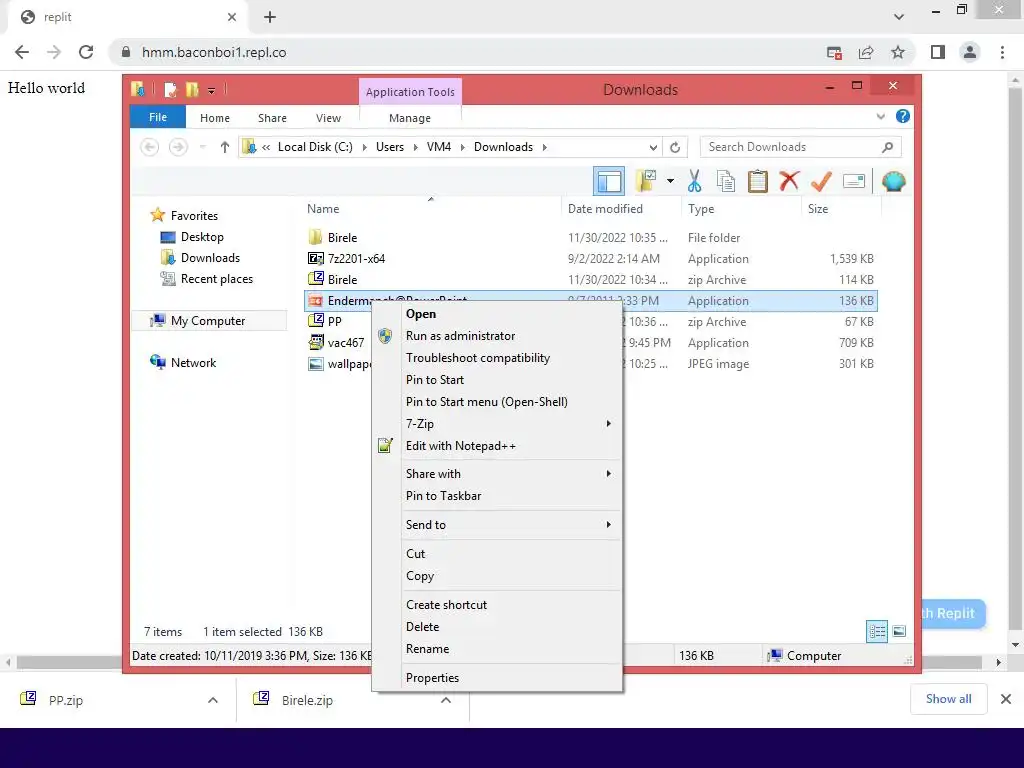The image size is (1024, 768).
Task: Click Local Disk (C:) in the address bar
Action: click(315, 147)
